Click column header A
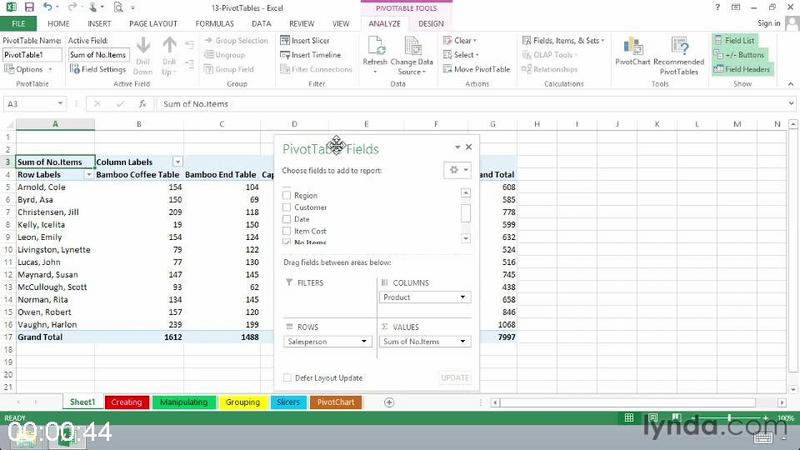 55,124
